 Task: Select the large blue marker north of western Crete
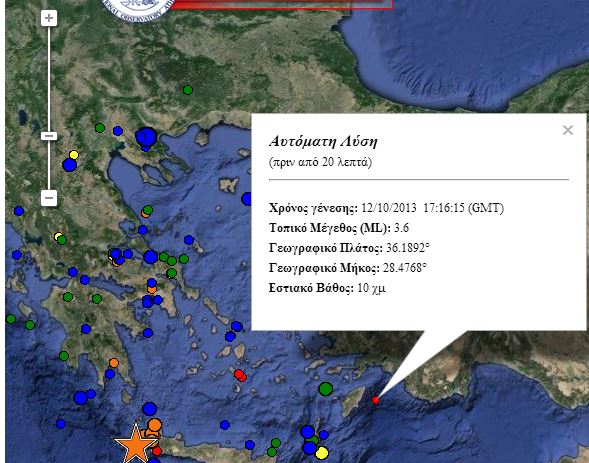point(150,409)
